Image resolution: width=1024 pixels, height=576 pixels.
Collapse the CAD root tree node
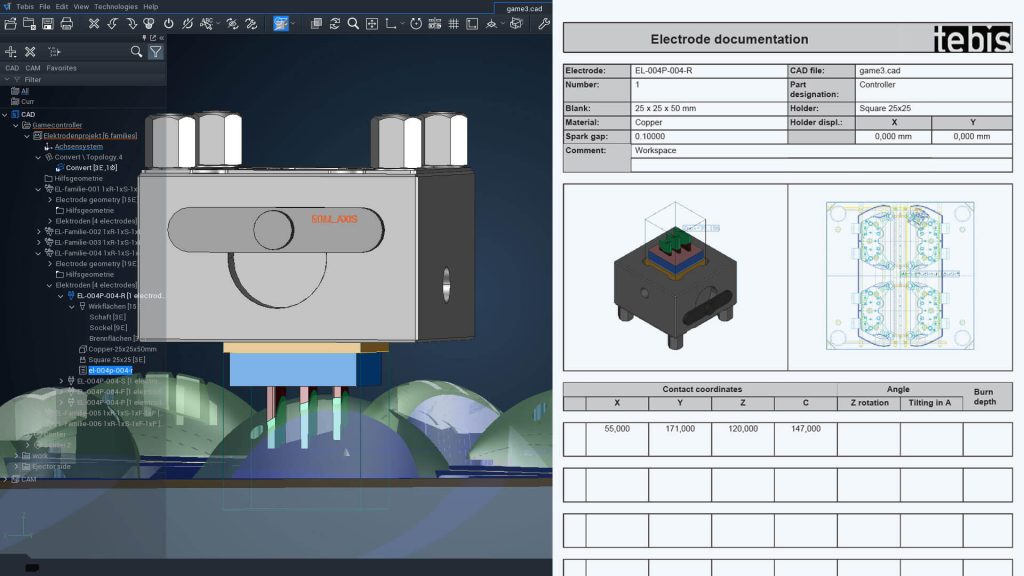pos(5,114)
